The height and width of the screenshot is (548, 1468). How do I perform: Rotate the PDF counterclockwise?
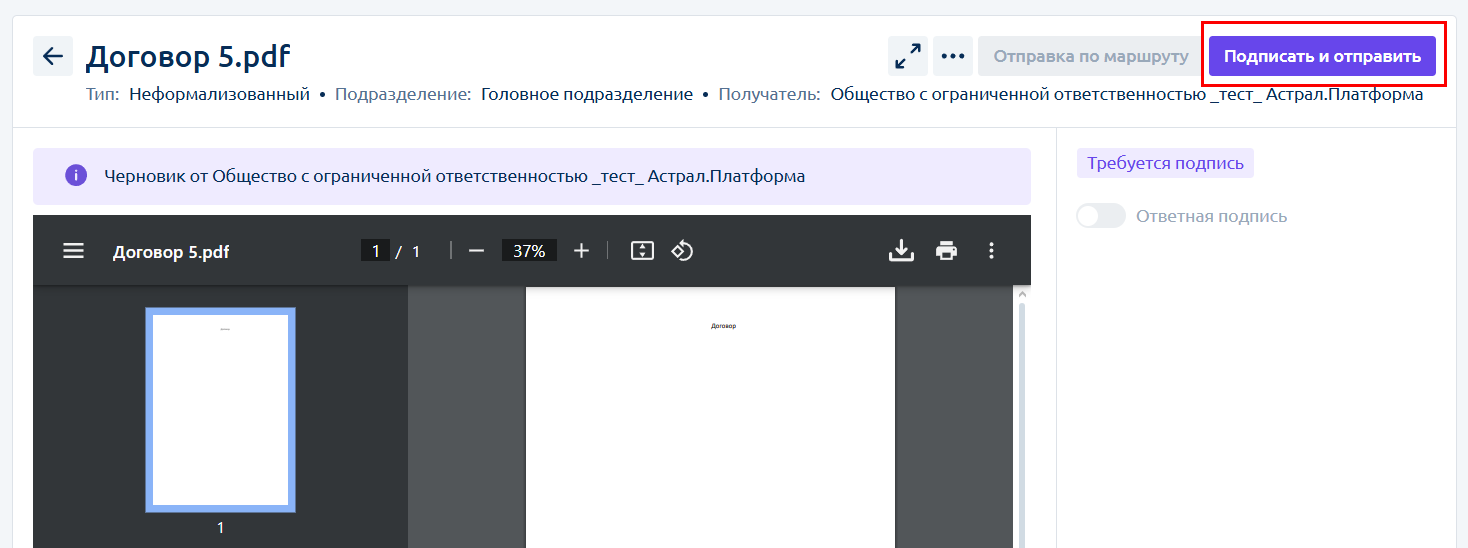click(x=682, y=251)
